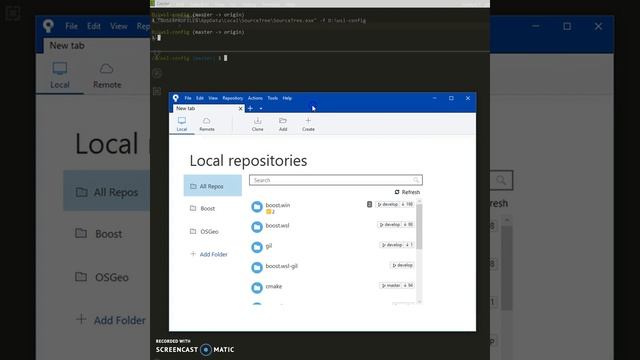Click the dark badge icon on boost.win row
This screenshot has height=360, width=640.
369,204
